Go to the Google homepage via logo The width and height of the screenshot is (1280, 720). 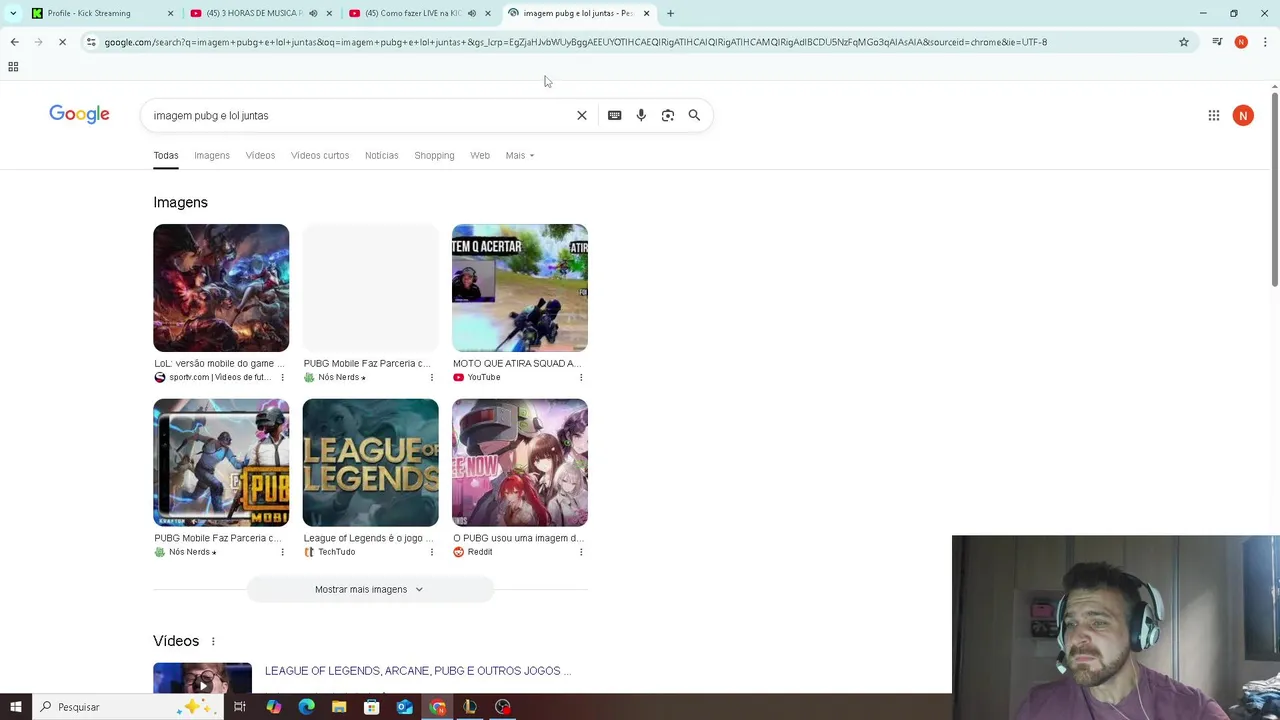[79, 114]
